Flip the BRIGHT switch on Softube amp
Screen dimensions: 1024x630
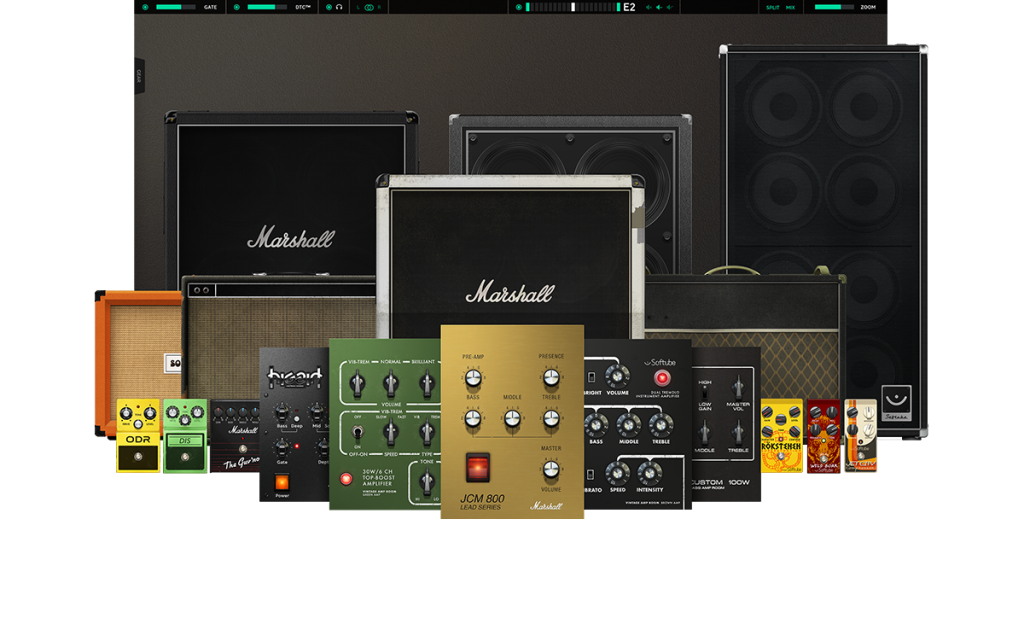tap(591, 377)
